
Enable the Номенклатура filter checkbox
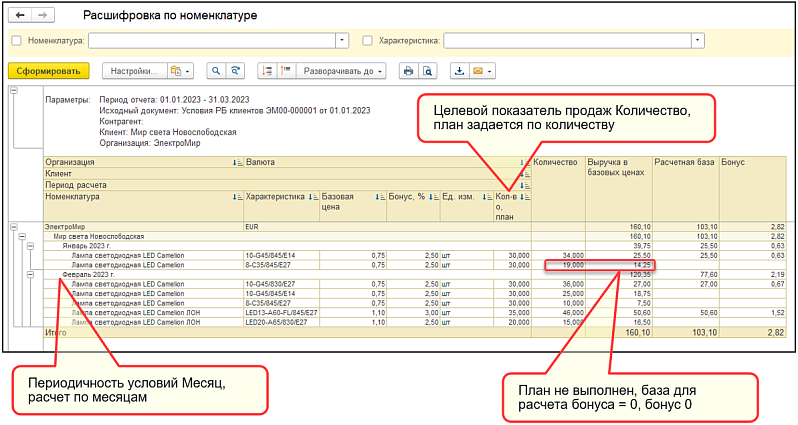click(x=16, y=41)
